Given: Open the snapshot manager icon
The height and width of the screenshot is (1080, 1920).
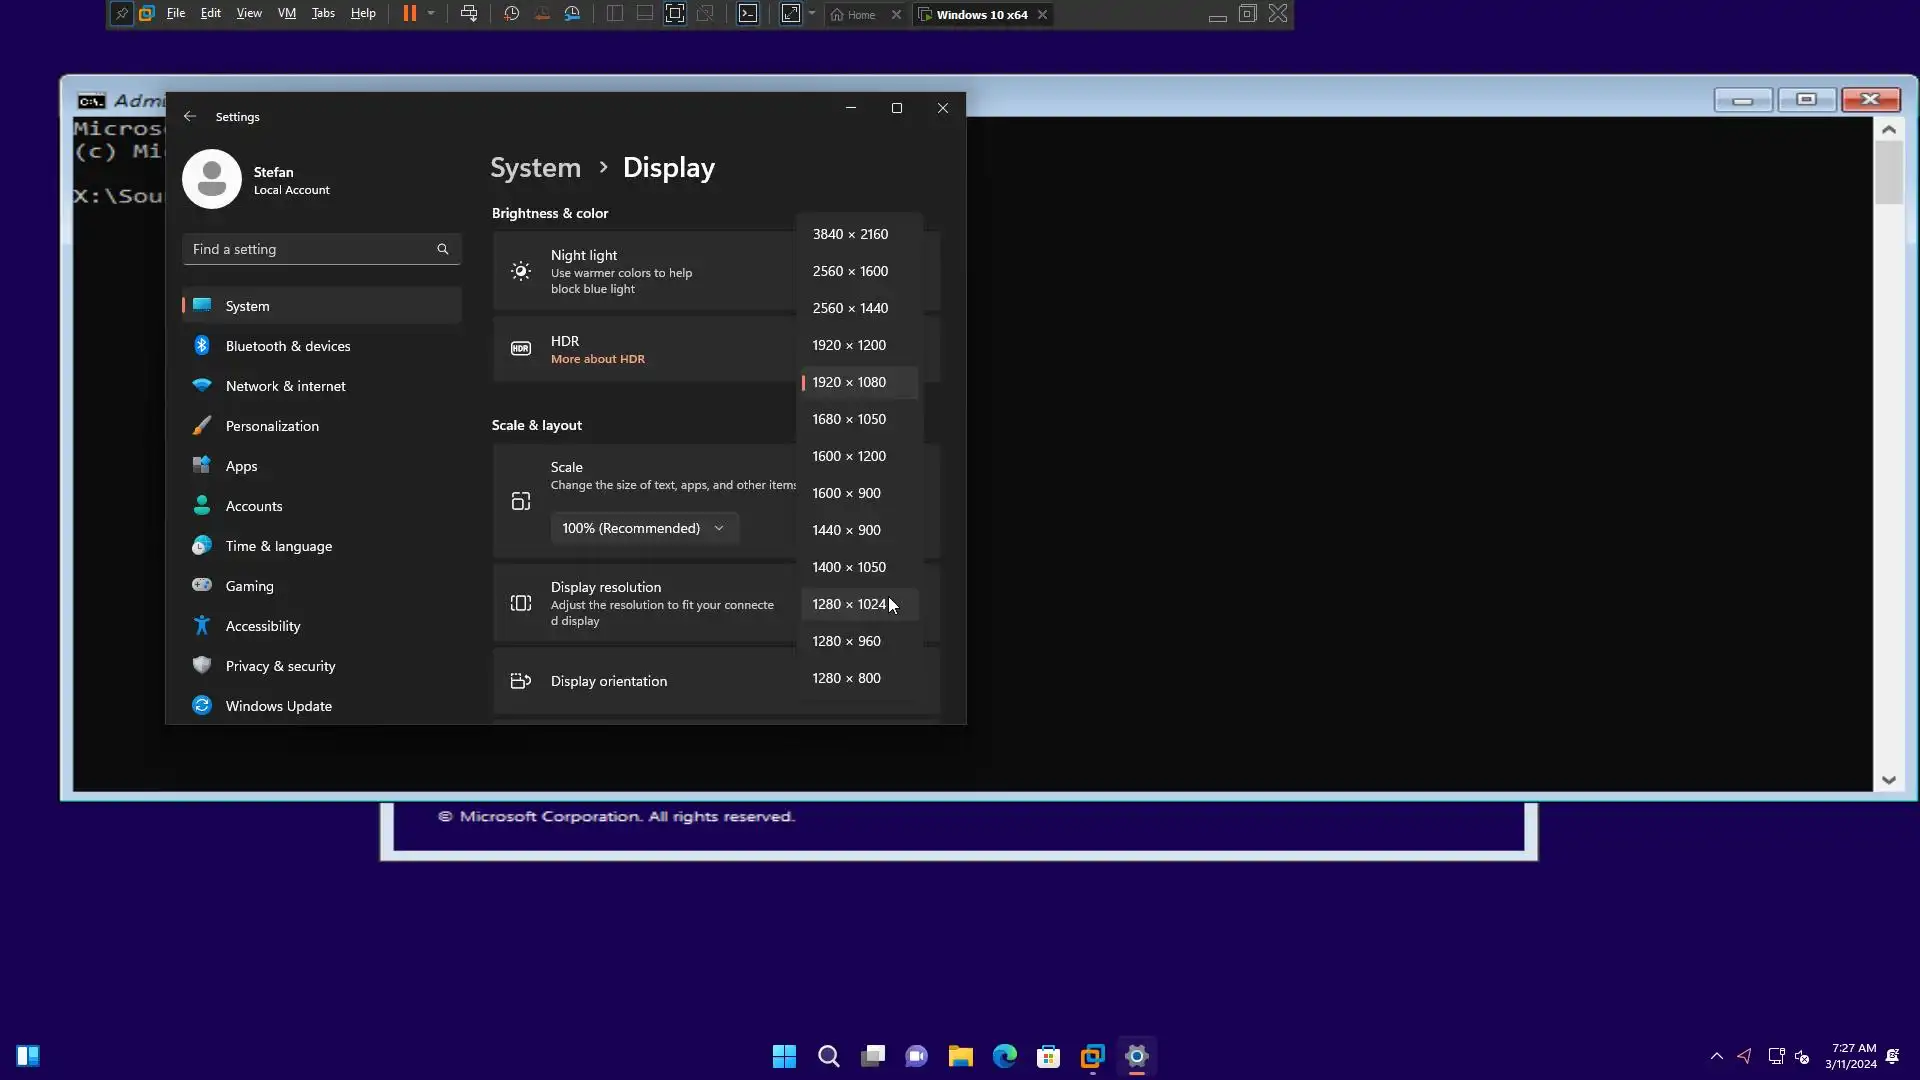Looking at the screenshot, I should (x=572, y=14).
